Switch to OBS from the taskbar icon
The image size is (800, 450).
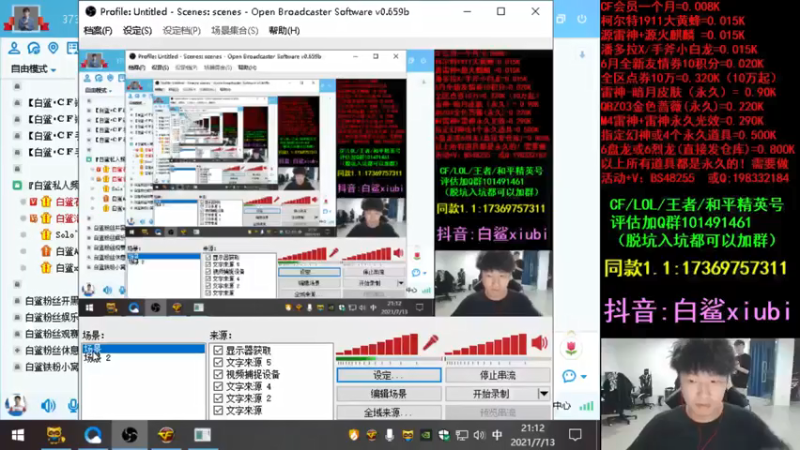point(130,435)
